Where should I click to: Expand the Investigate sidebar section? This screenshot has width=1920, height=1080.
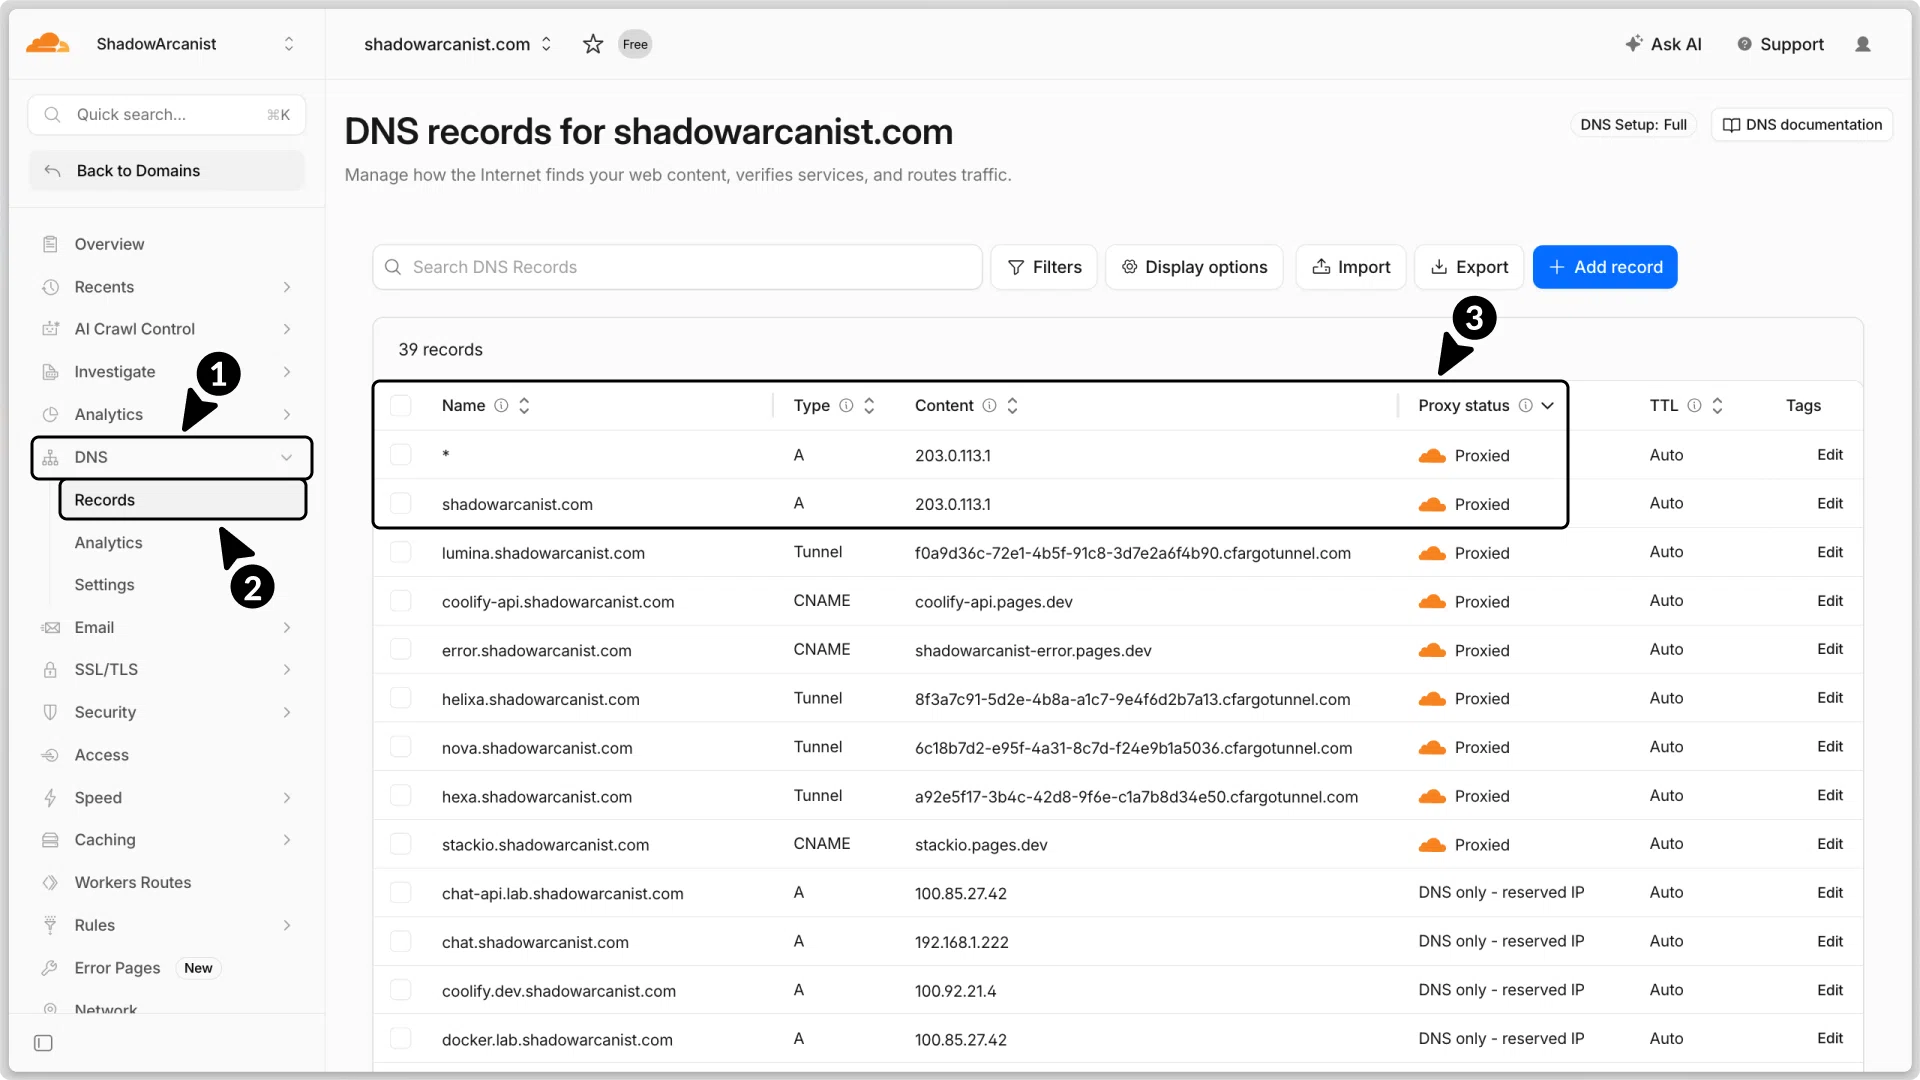pos(287,372)
